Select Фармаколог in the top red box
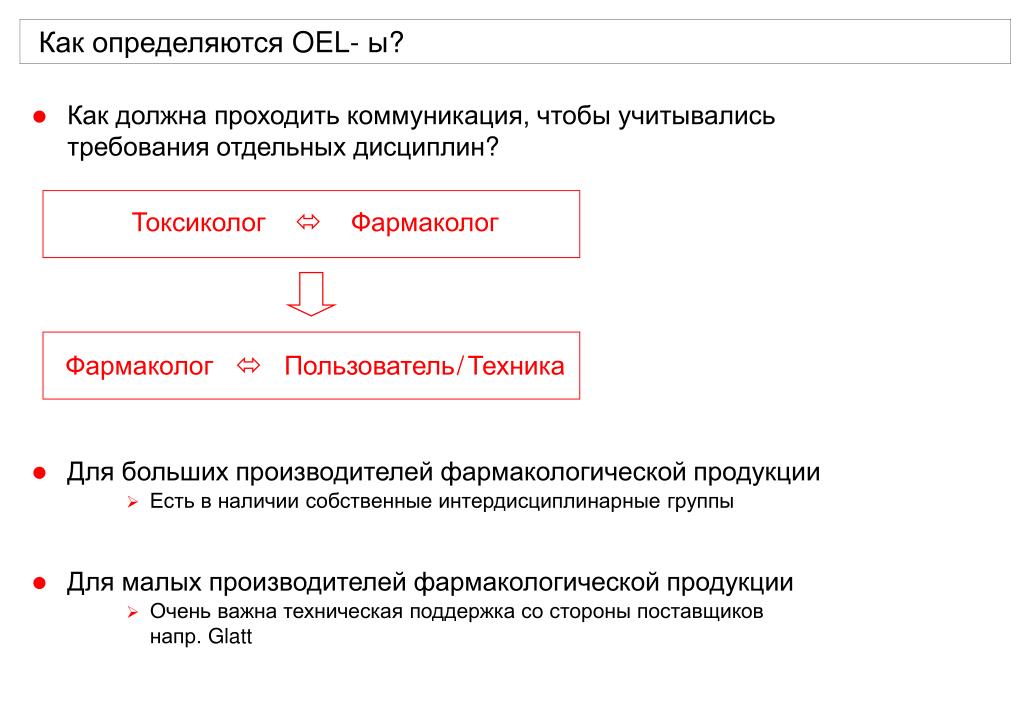This screenshot has width=1024, height=709. 424,223
